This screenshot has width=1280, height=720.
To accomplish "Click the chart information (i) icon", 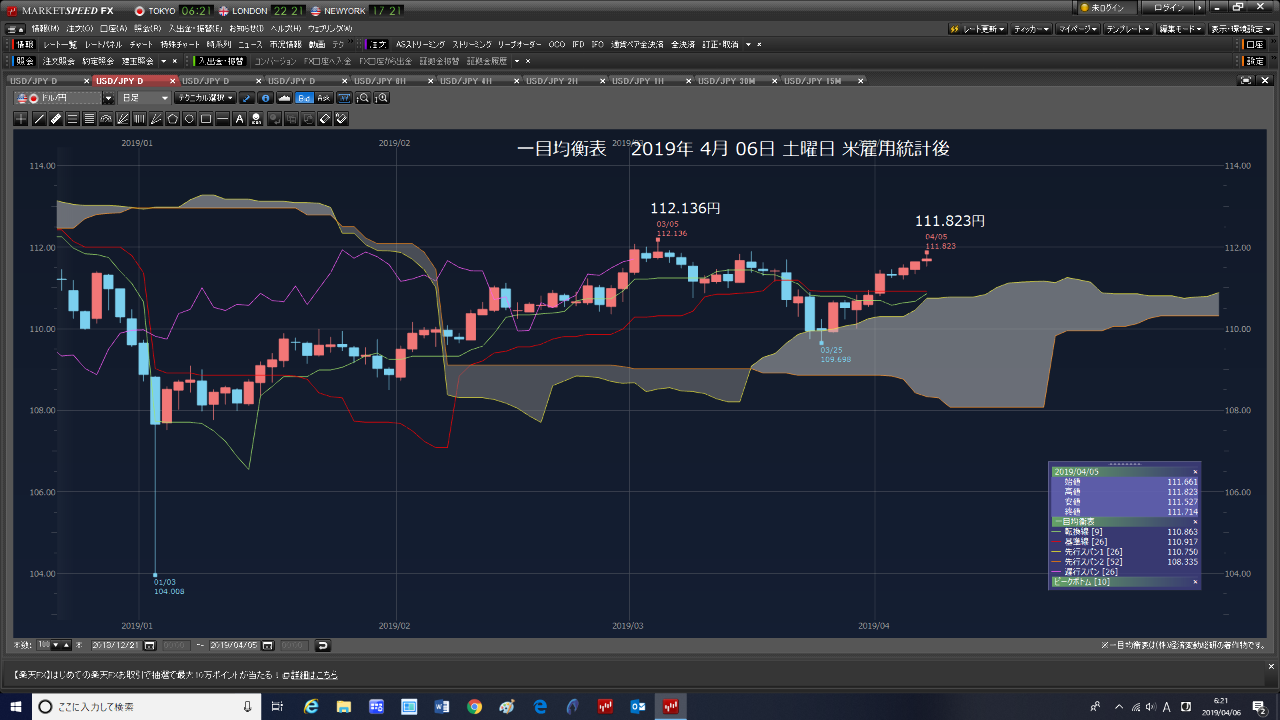I will 264,98.
